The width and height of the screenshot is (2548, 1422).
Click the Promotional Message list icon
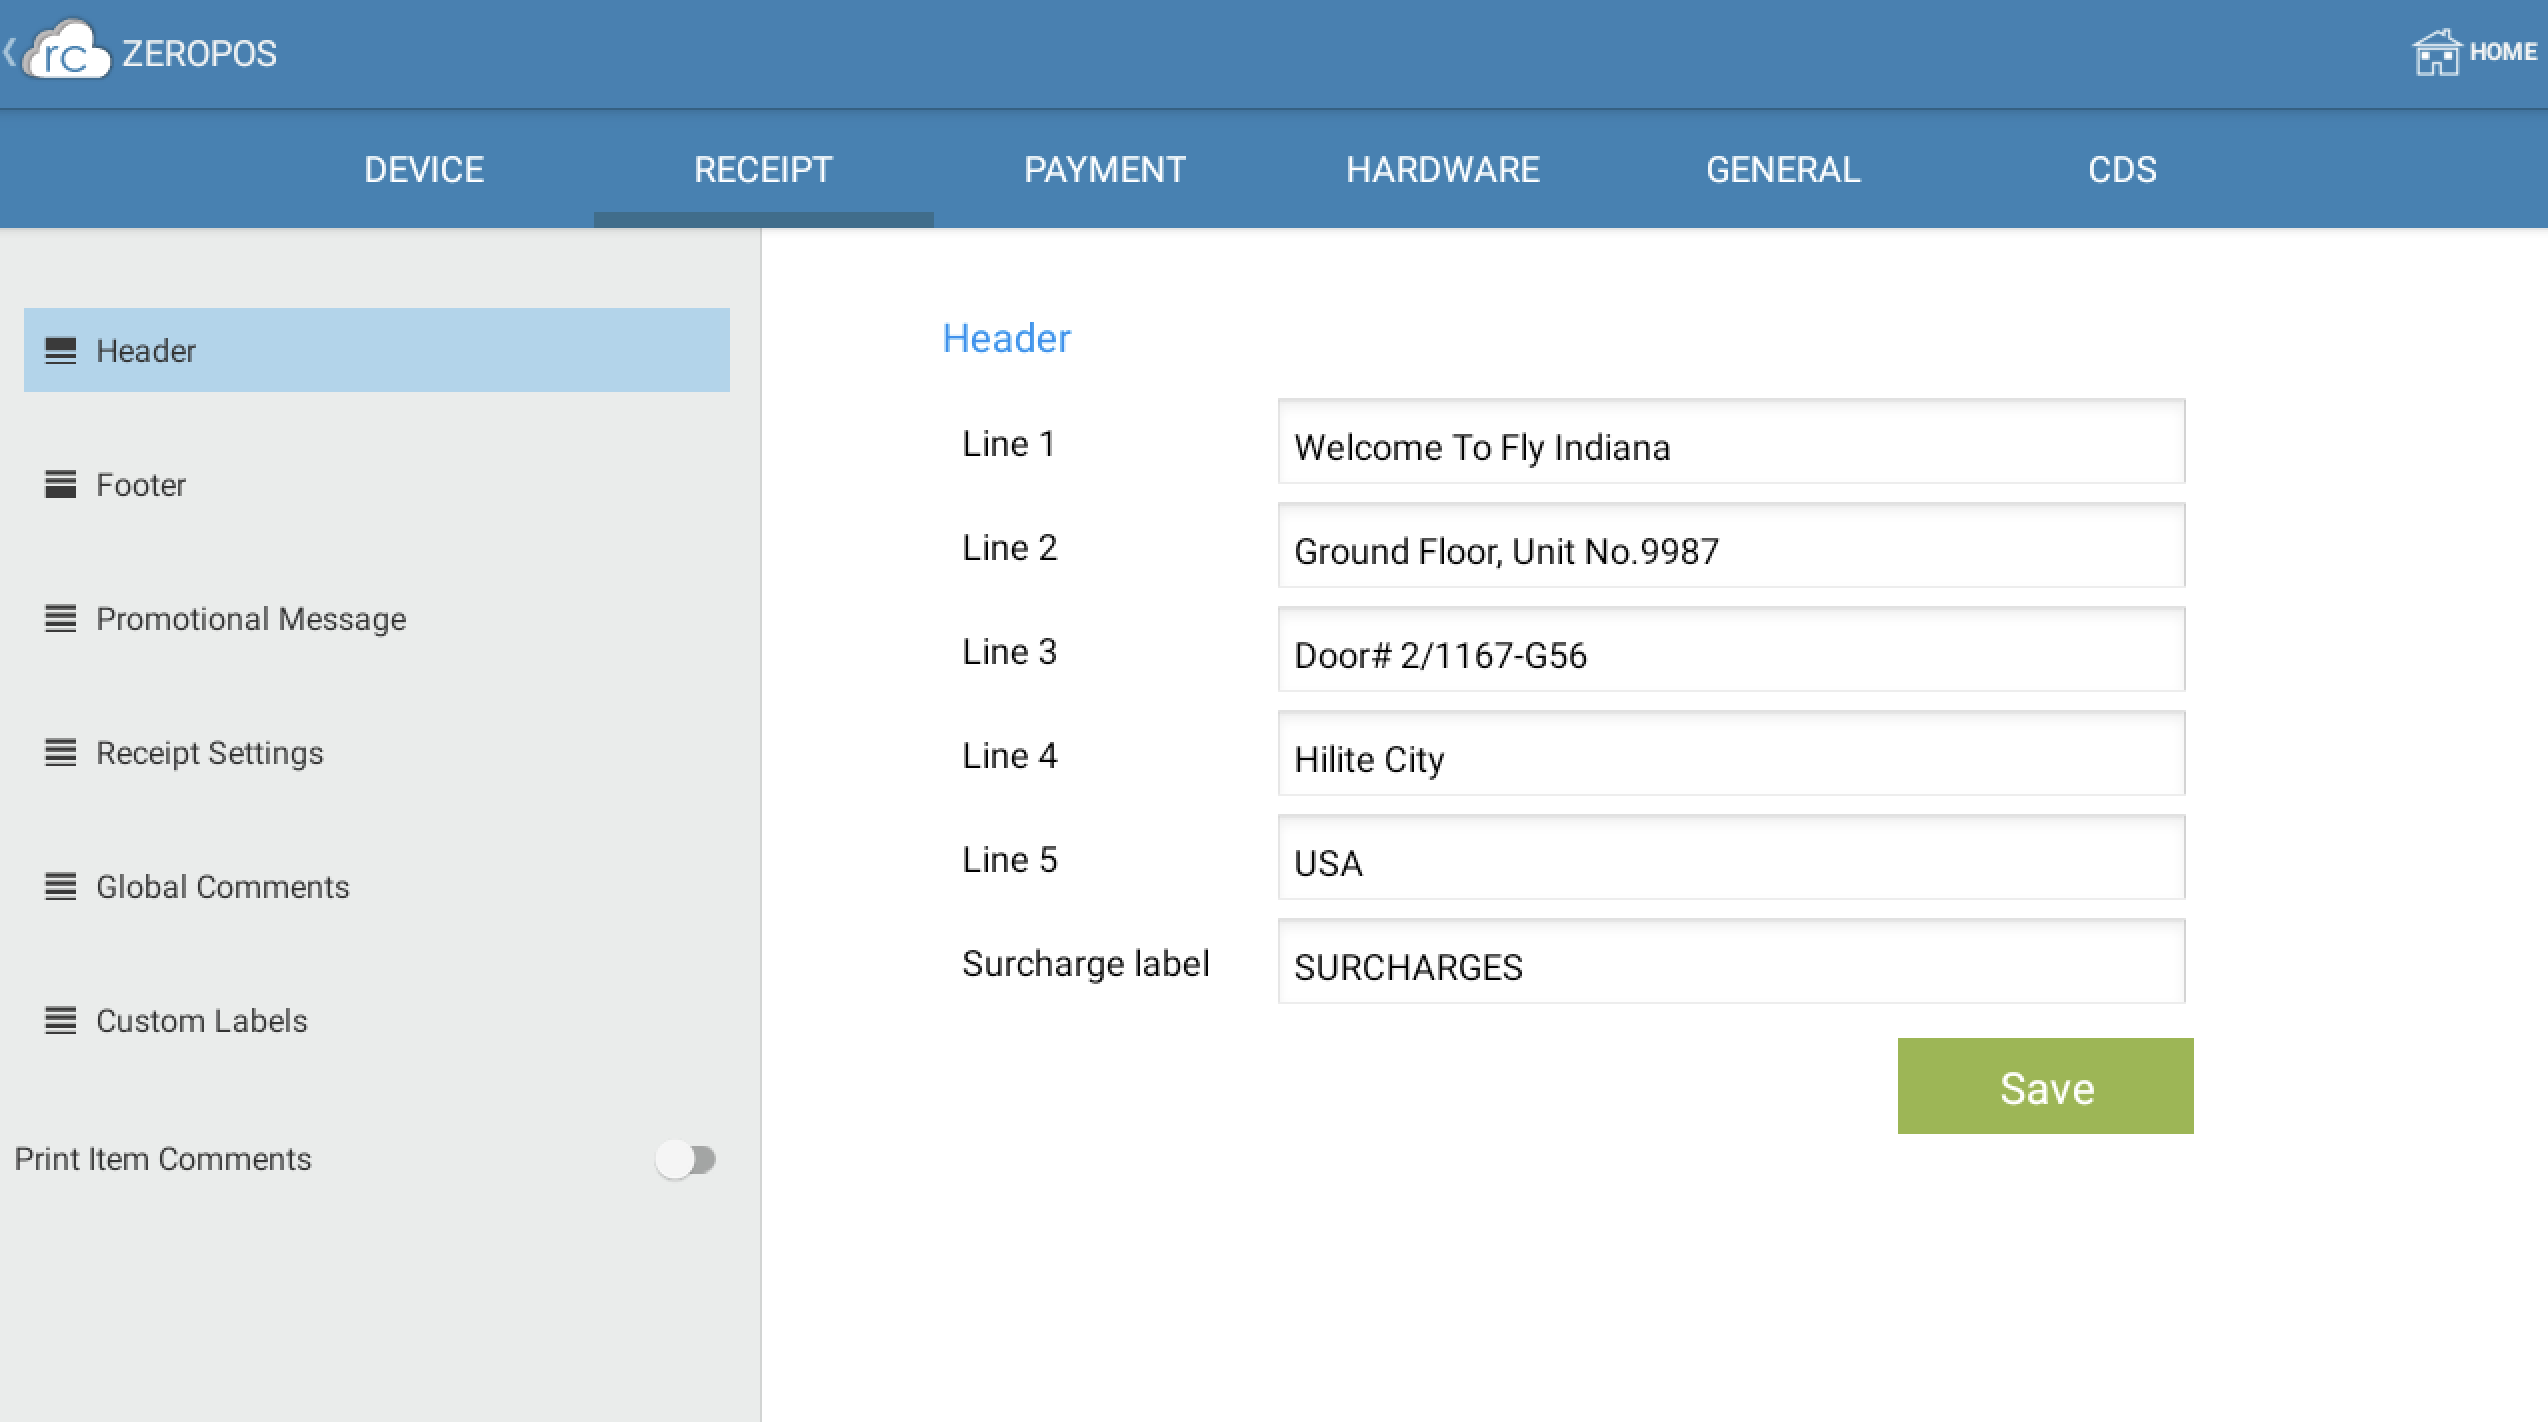(x=61, y=619)
